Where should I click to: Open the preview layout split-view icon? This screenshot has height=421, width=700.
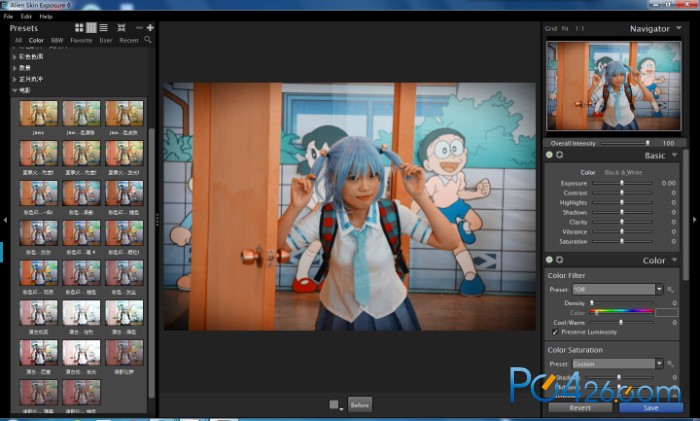[335, 405]
